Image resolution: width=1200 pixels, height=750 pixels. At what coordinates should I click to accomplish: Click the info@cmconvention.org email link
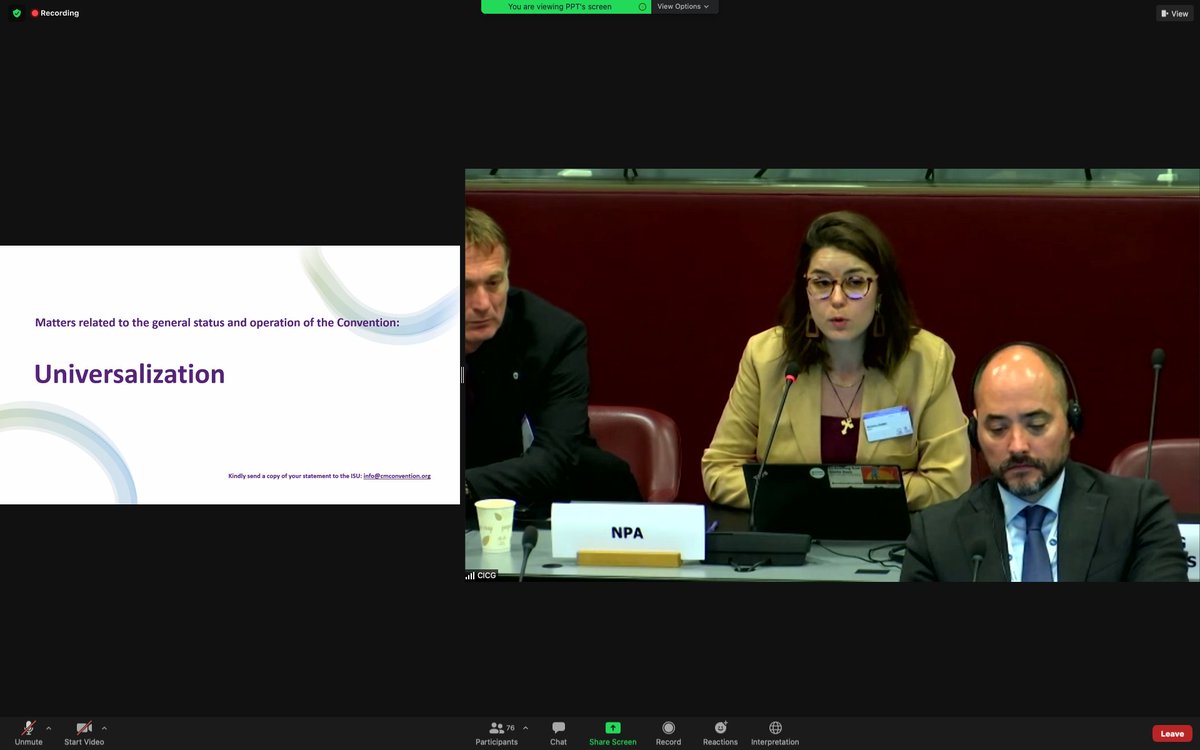coord(397,476)
